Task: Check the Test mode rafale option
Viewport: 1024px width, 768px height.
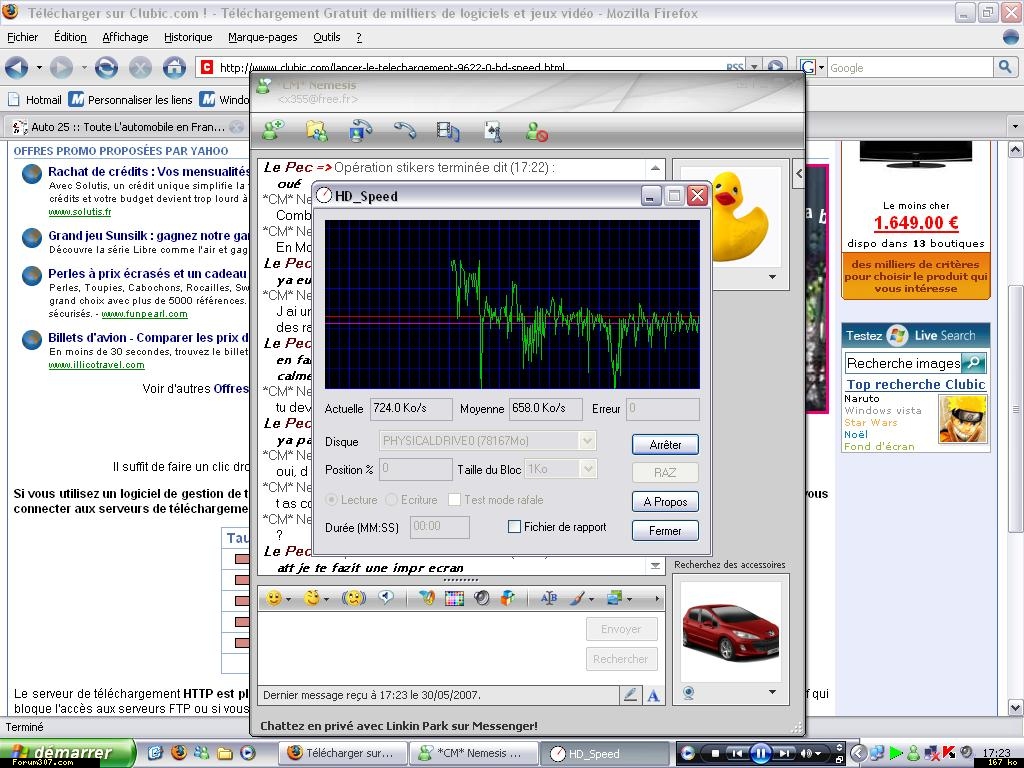Action: click(455, 500)
